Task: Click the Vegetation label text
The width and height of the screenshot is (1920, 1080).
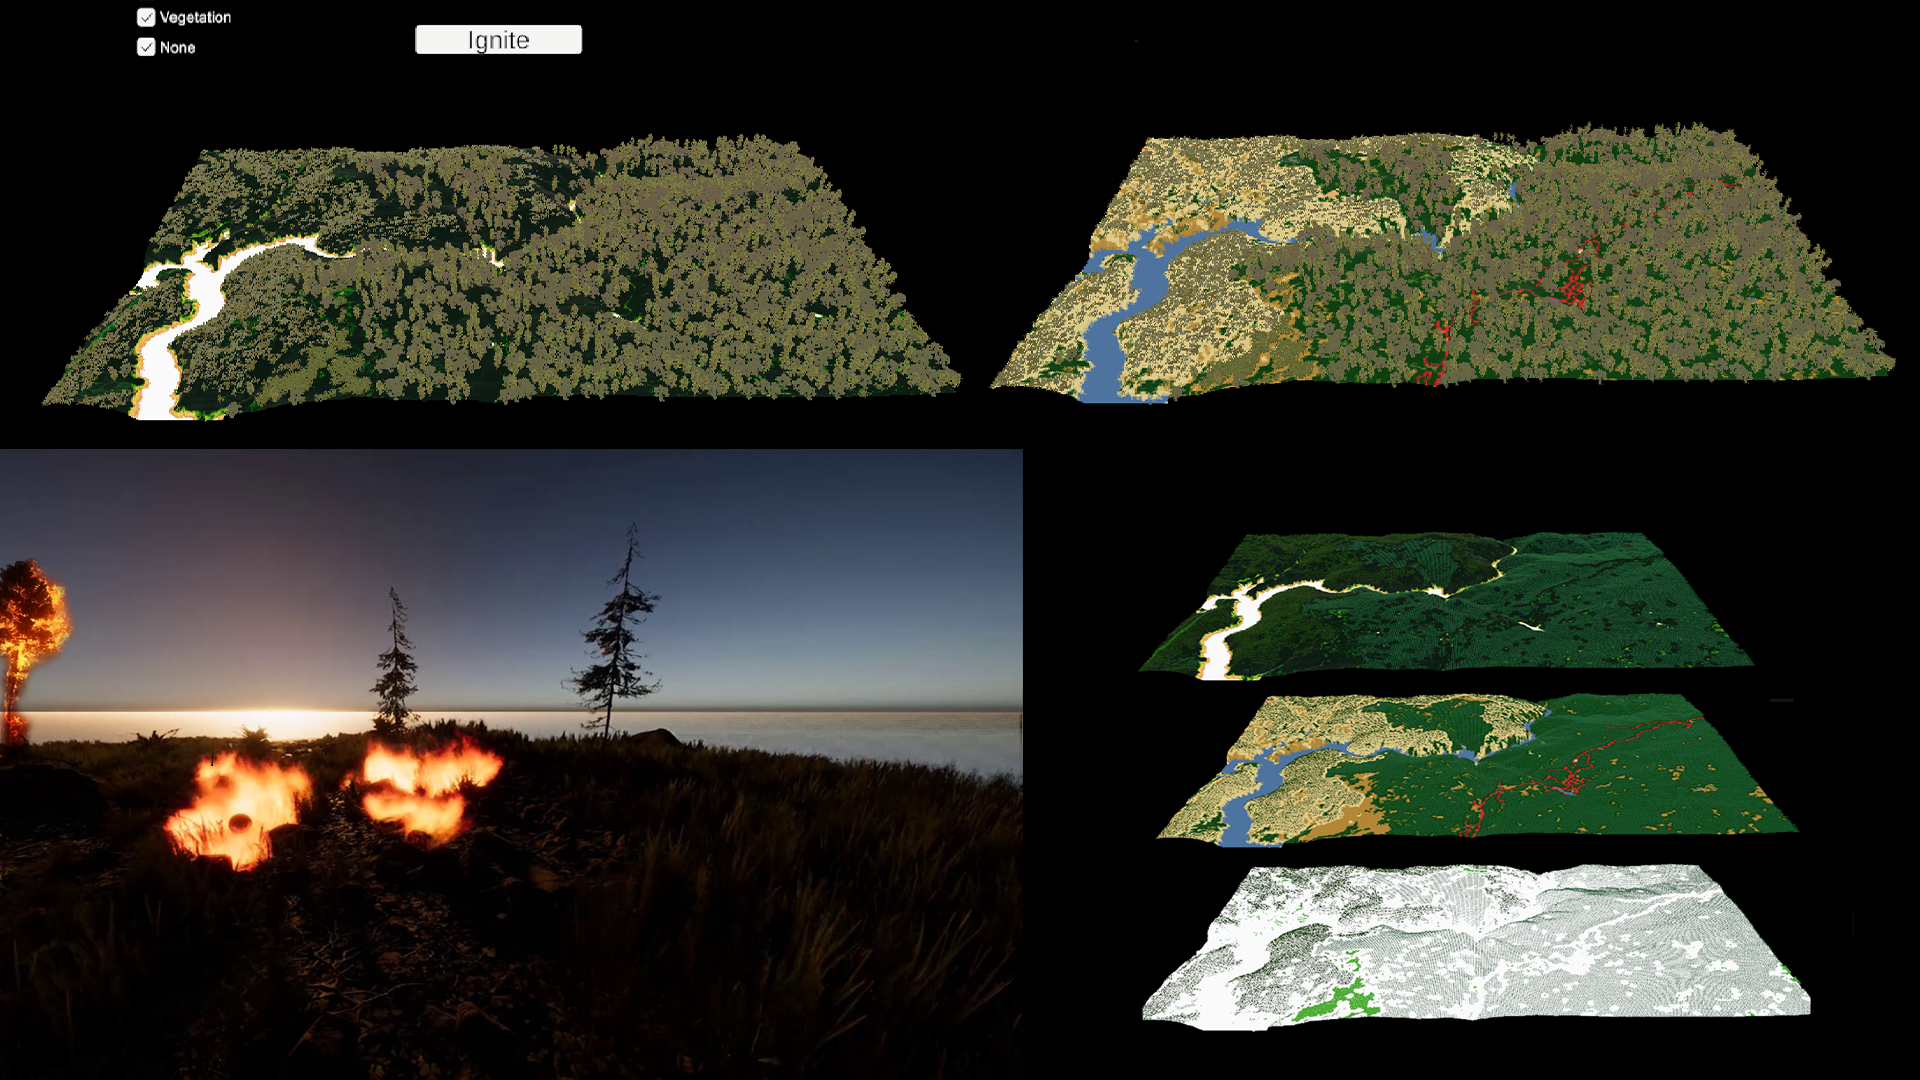Action: [195, 17]
